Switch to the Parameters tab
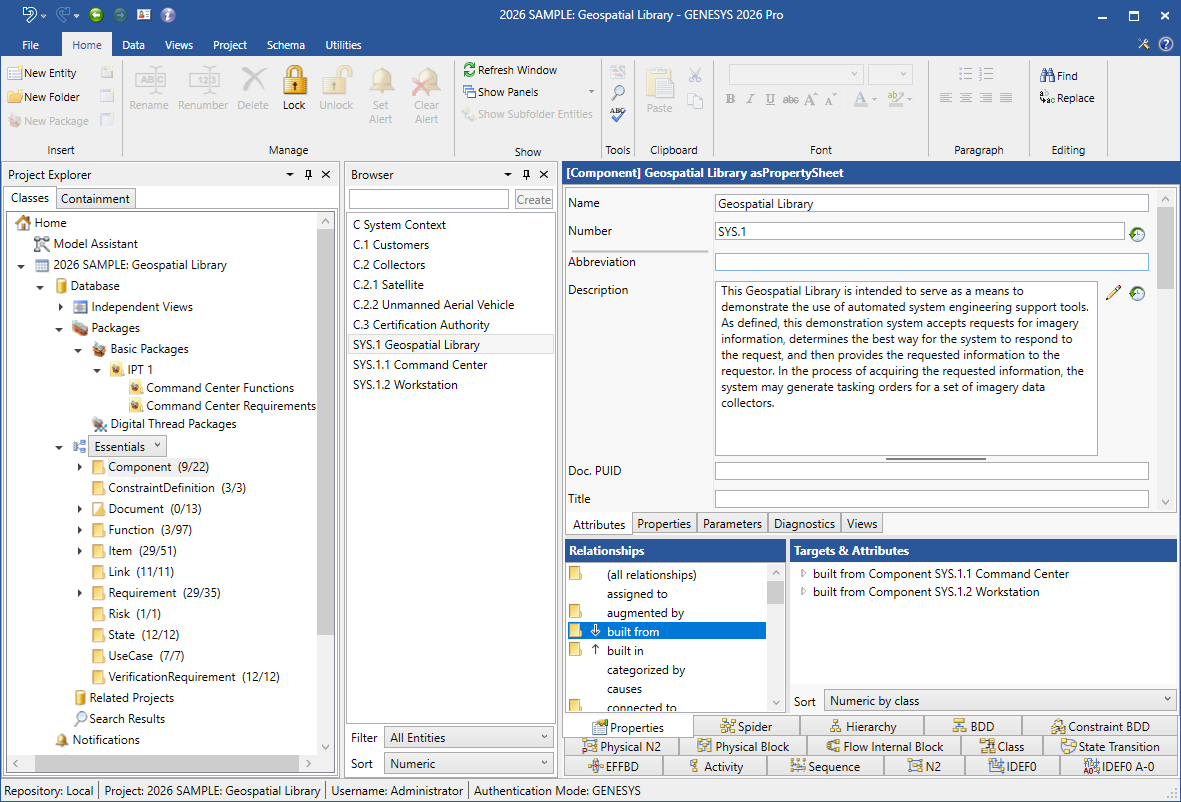This screenshot has height=802, width=1181. coord(732,524)
